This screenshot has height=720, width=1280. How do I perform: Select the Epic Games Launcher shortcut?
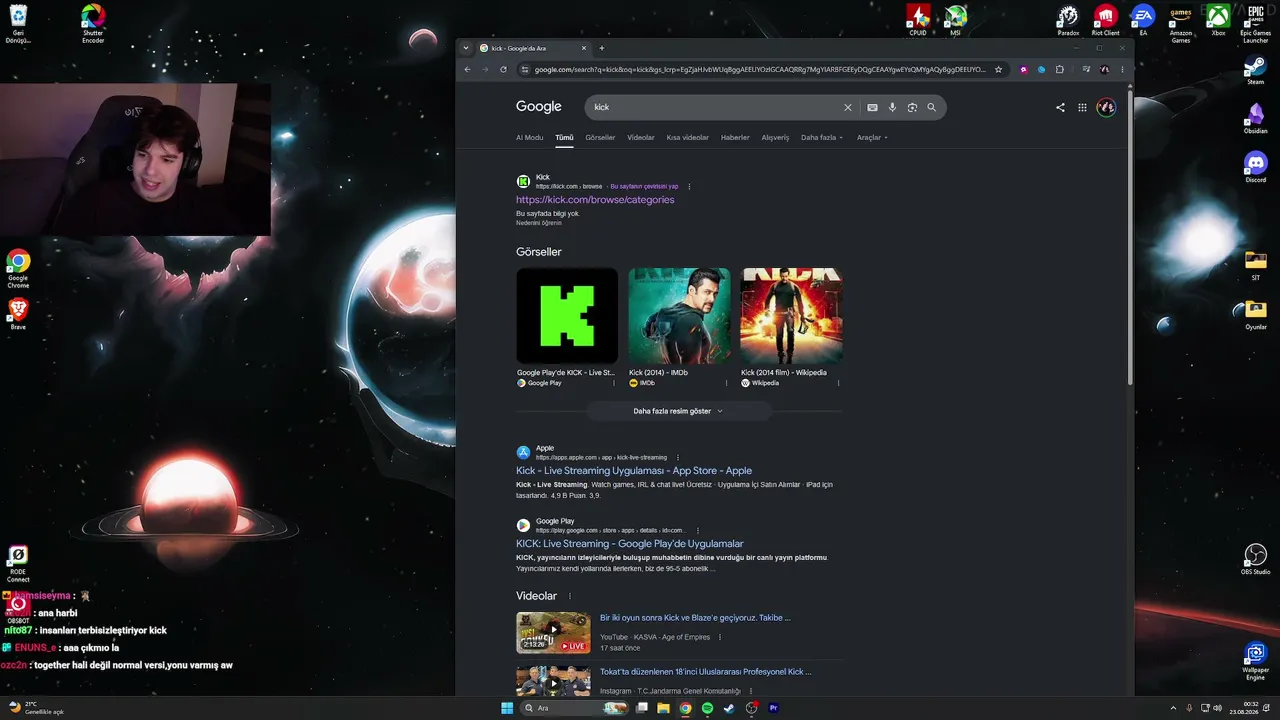1255,24
